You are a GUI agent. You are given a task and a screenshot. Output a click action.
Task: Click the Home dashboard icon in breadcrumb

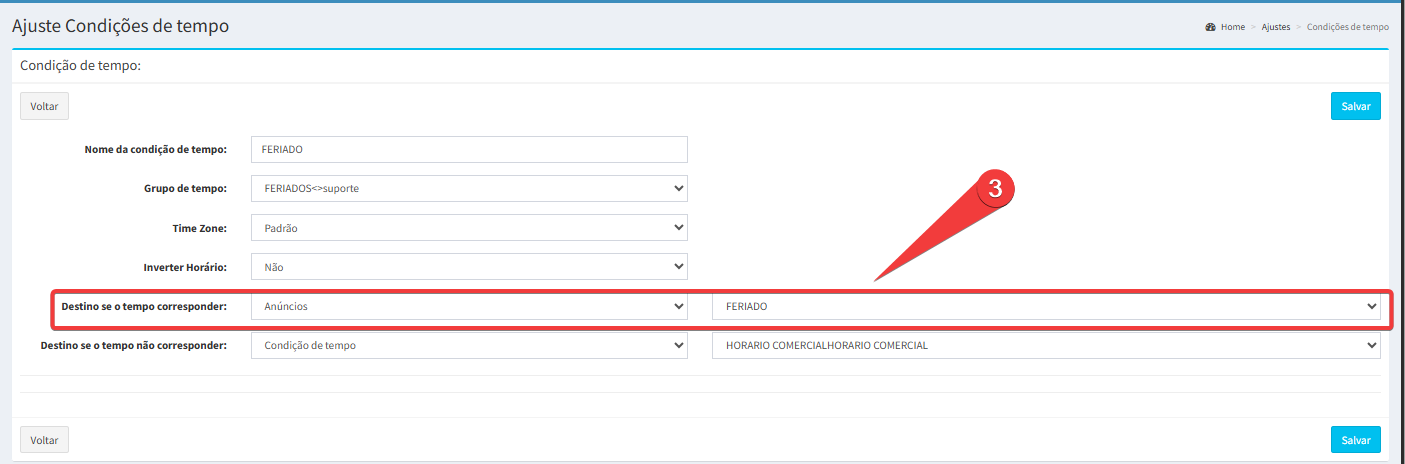pyautogui.click(x=1210, y=27)
